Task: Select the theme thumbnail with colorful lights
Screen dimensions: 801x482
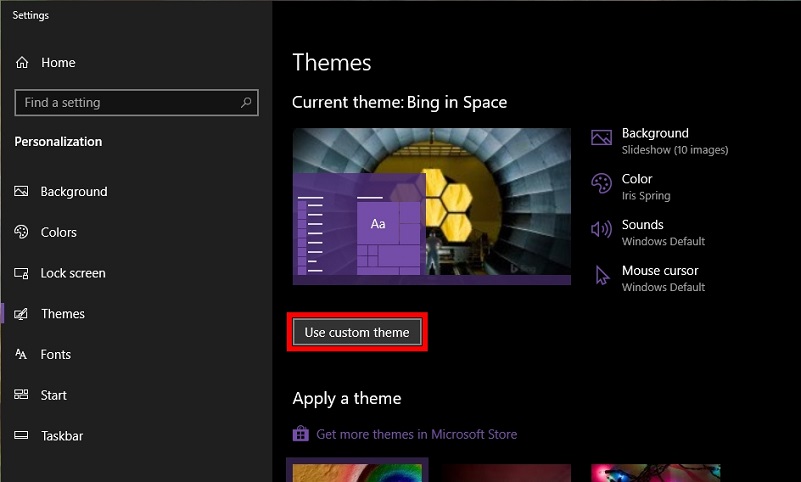Action: [655, 472]
